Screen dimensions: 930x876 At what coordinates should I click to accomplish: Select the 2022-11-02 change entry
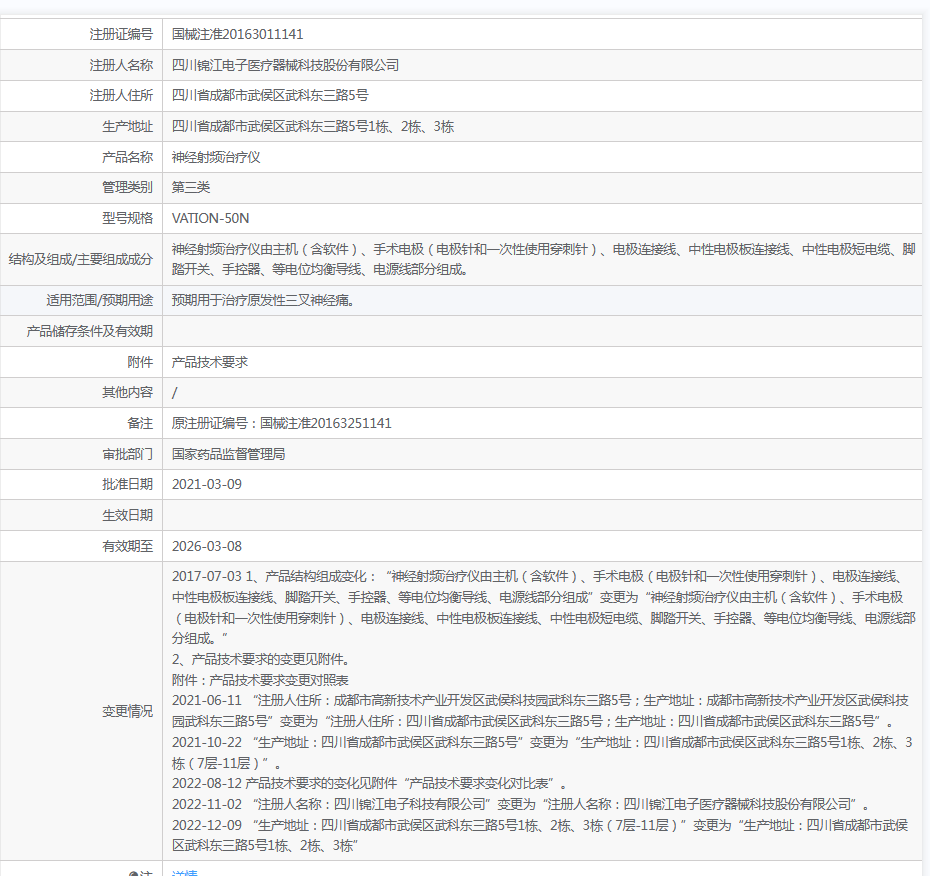click(x=521, y=804)
